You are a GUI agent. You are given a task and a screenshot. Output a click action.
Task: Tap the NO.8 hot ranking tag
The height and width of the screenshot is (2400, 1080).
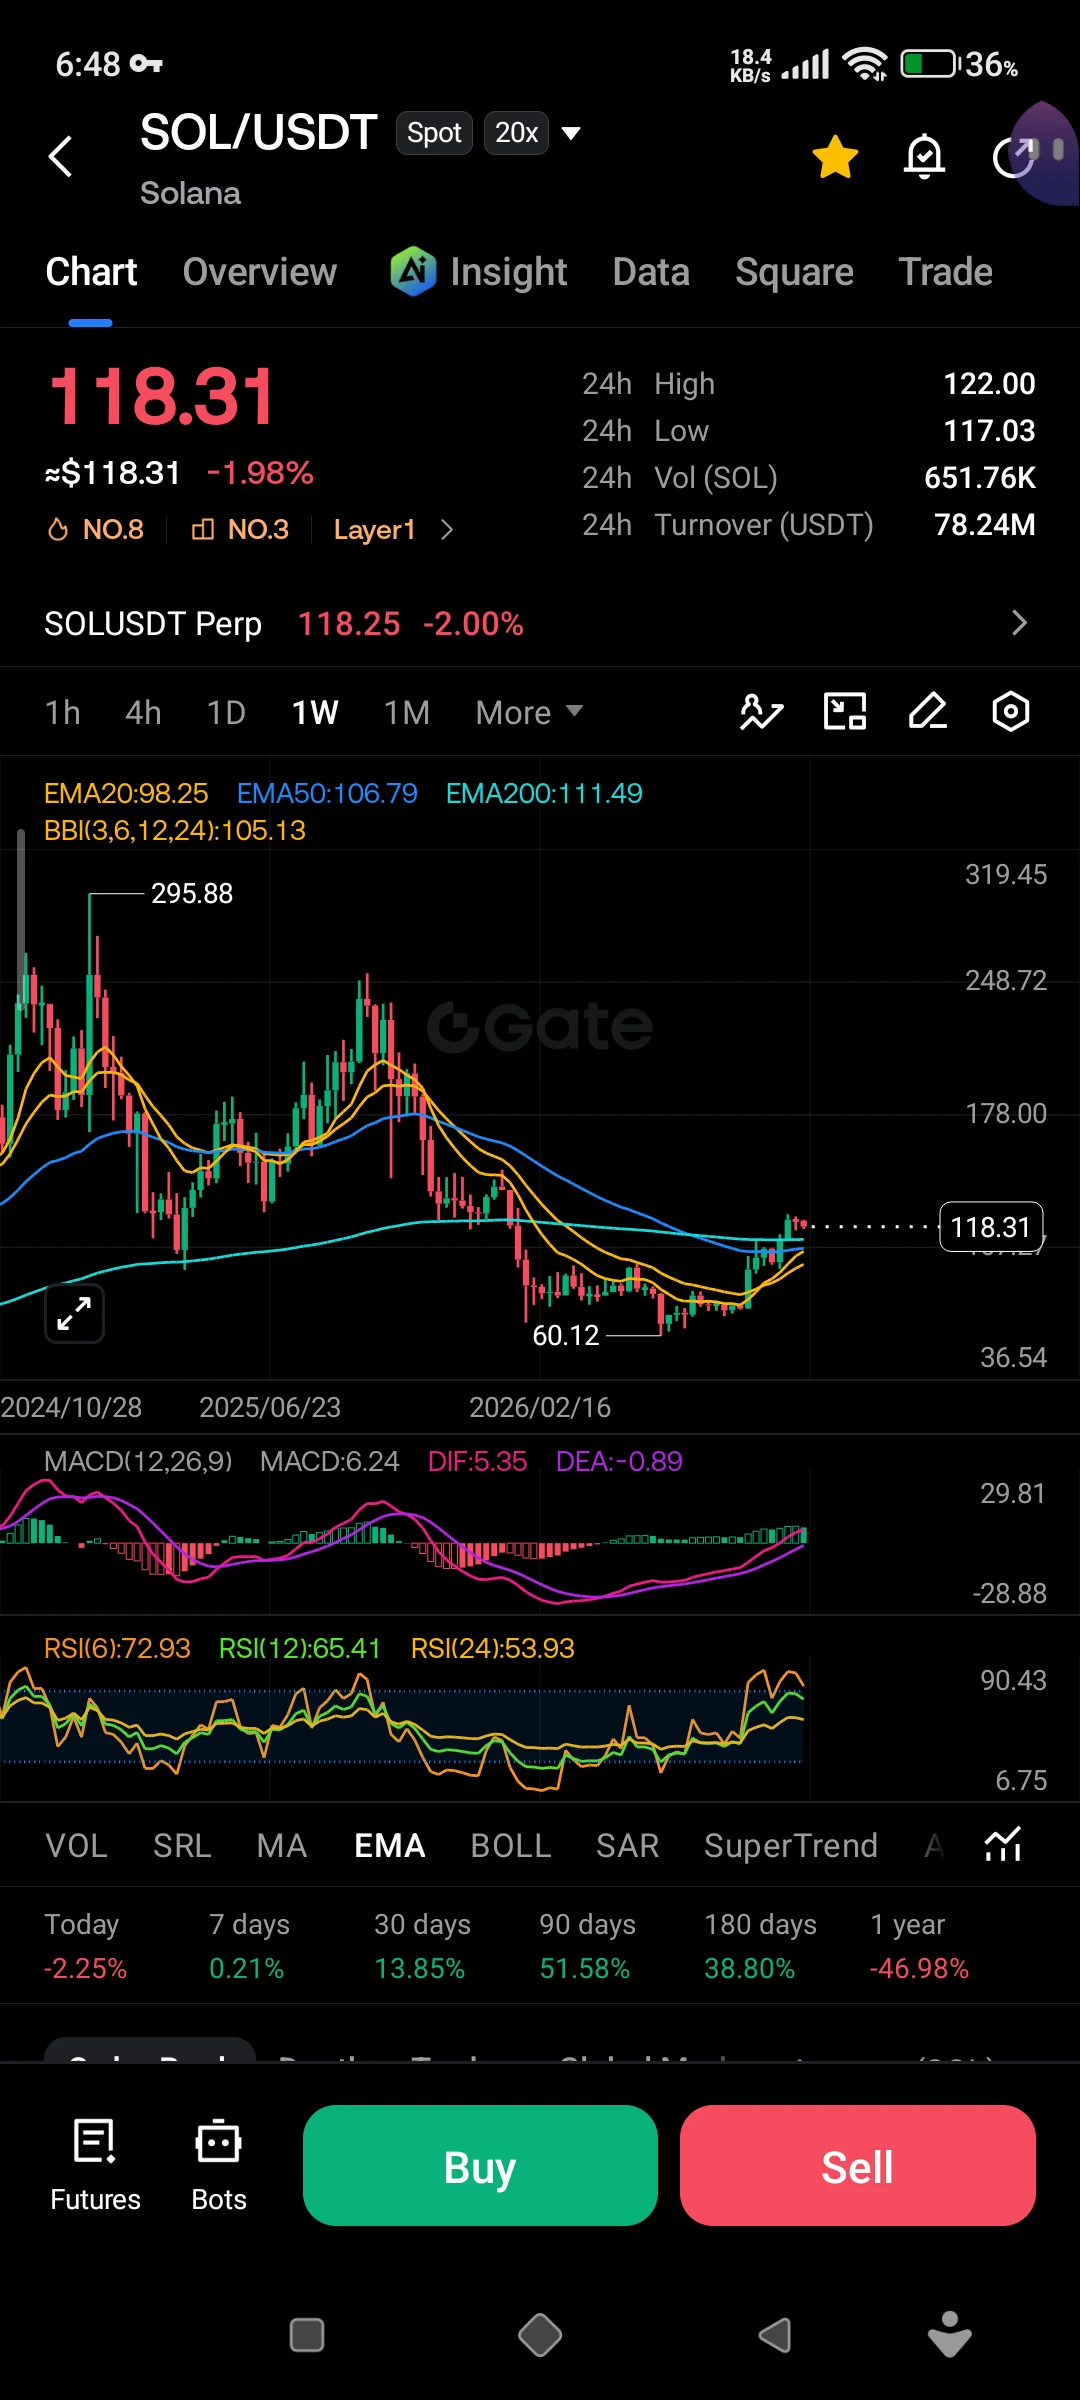tap(96, 530)
